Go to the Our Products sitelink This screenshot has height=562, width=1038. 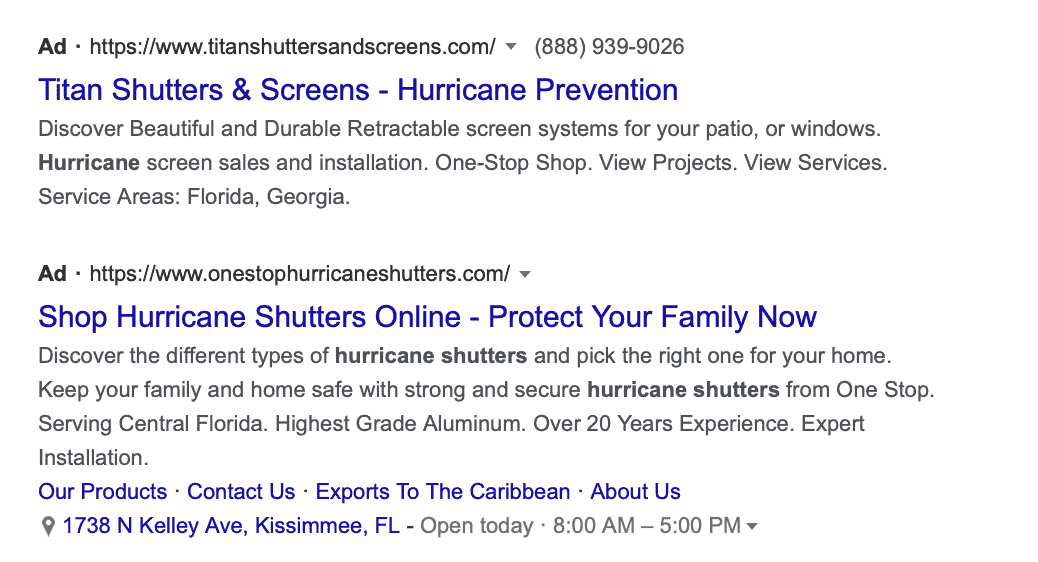(103, 492)
